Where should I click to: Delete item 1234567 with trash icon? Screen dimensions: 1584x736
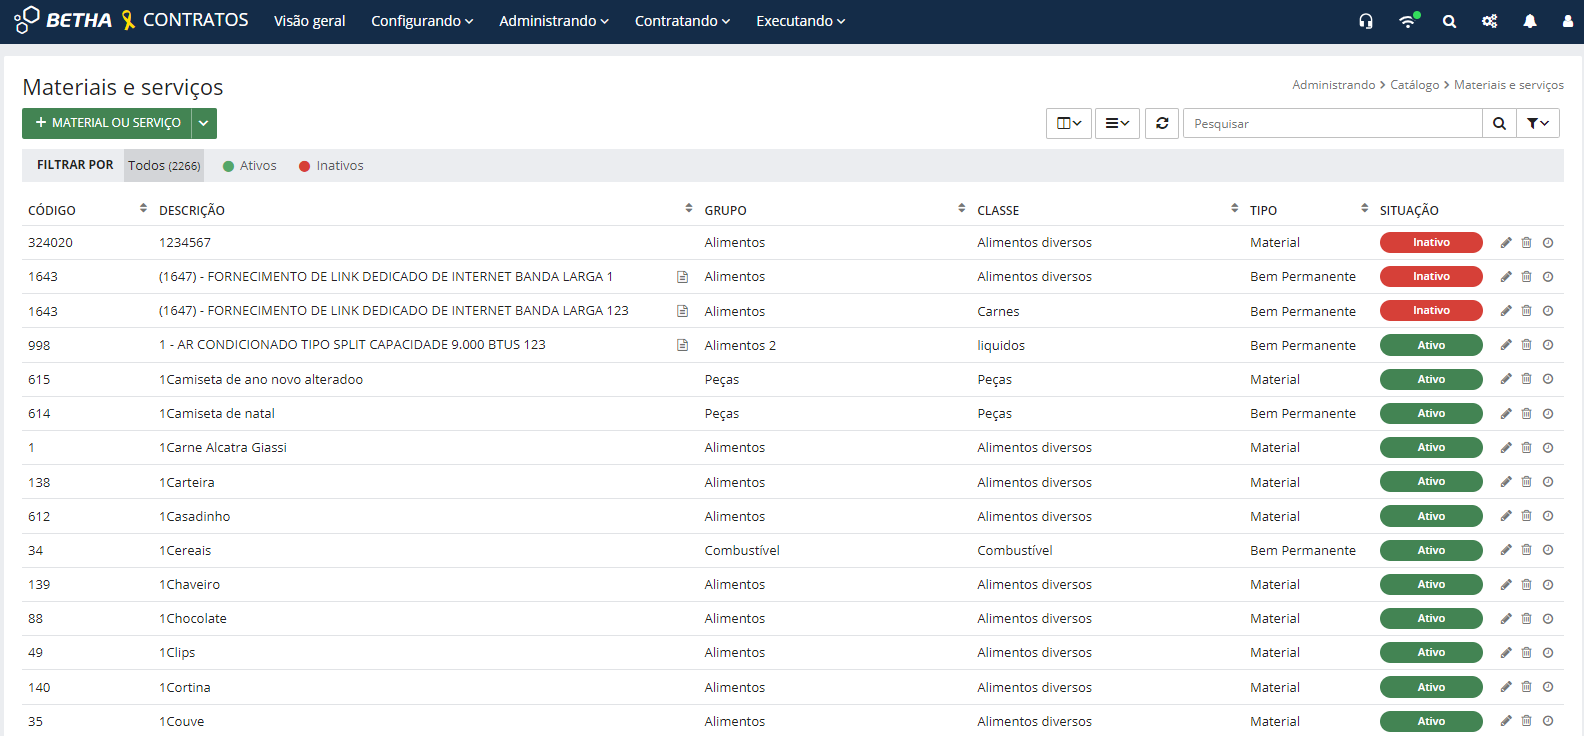point(1527,243)
